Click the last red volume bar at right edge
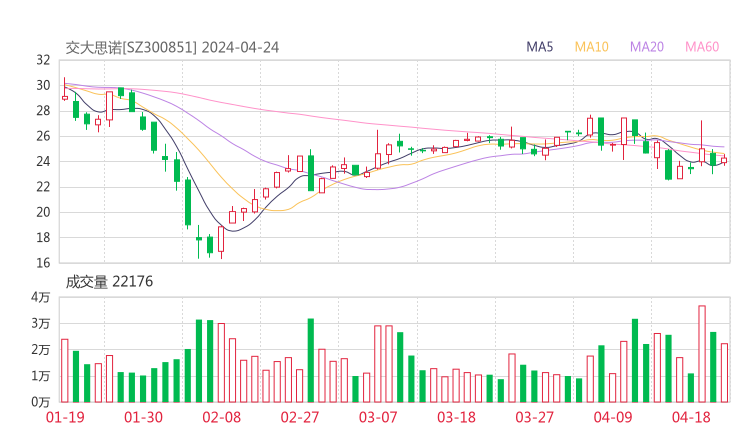Image resolution: width=740 pixels, height=440 pixels. click(x=724, y=373)
